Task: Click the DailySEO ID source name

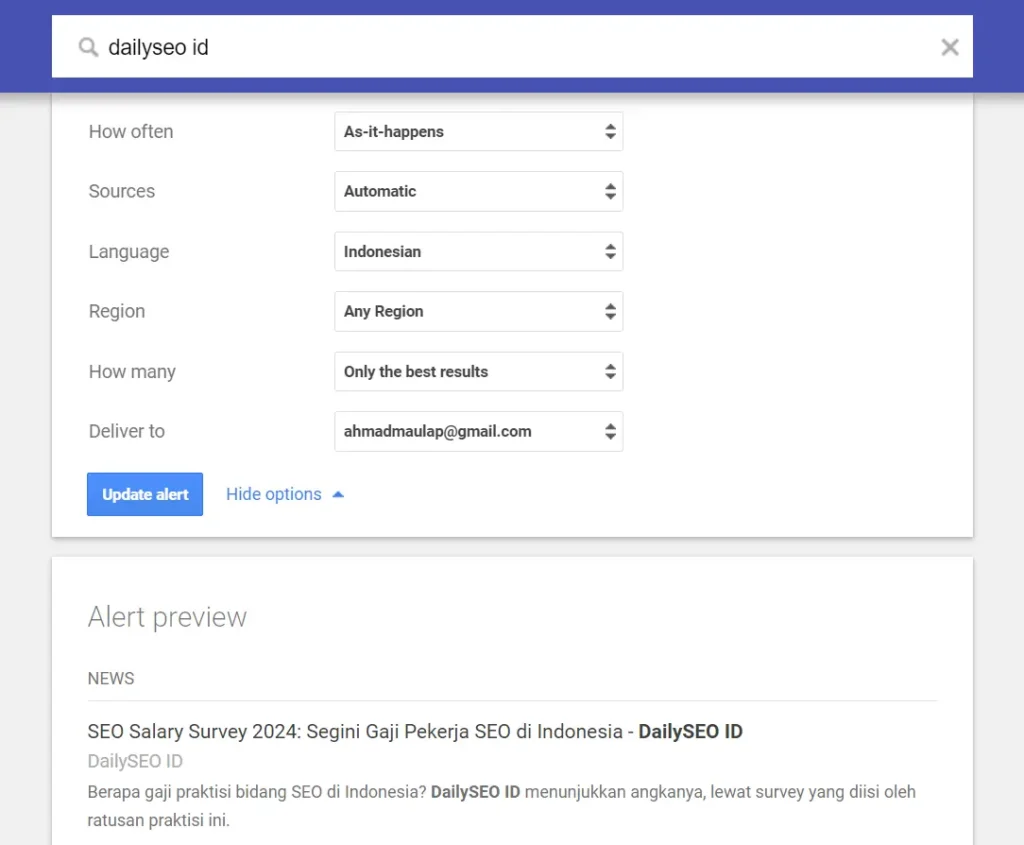Action: click(135, 761)
